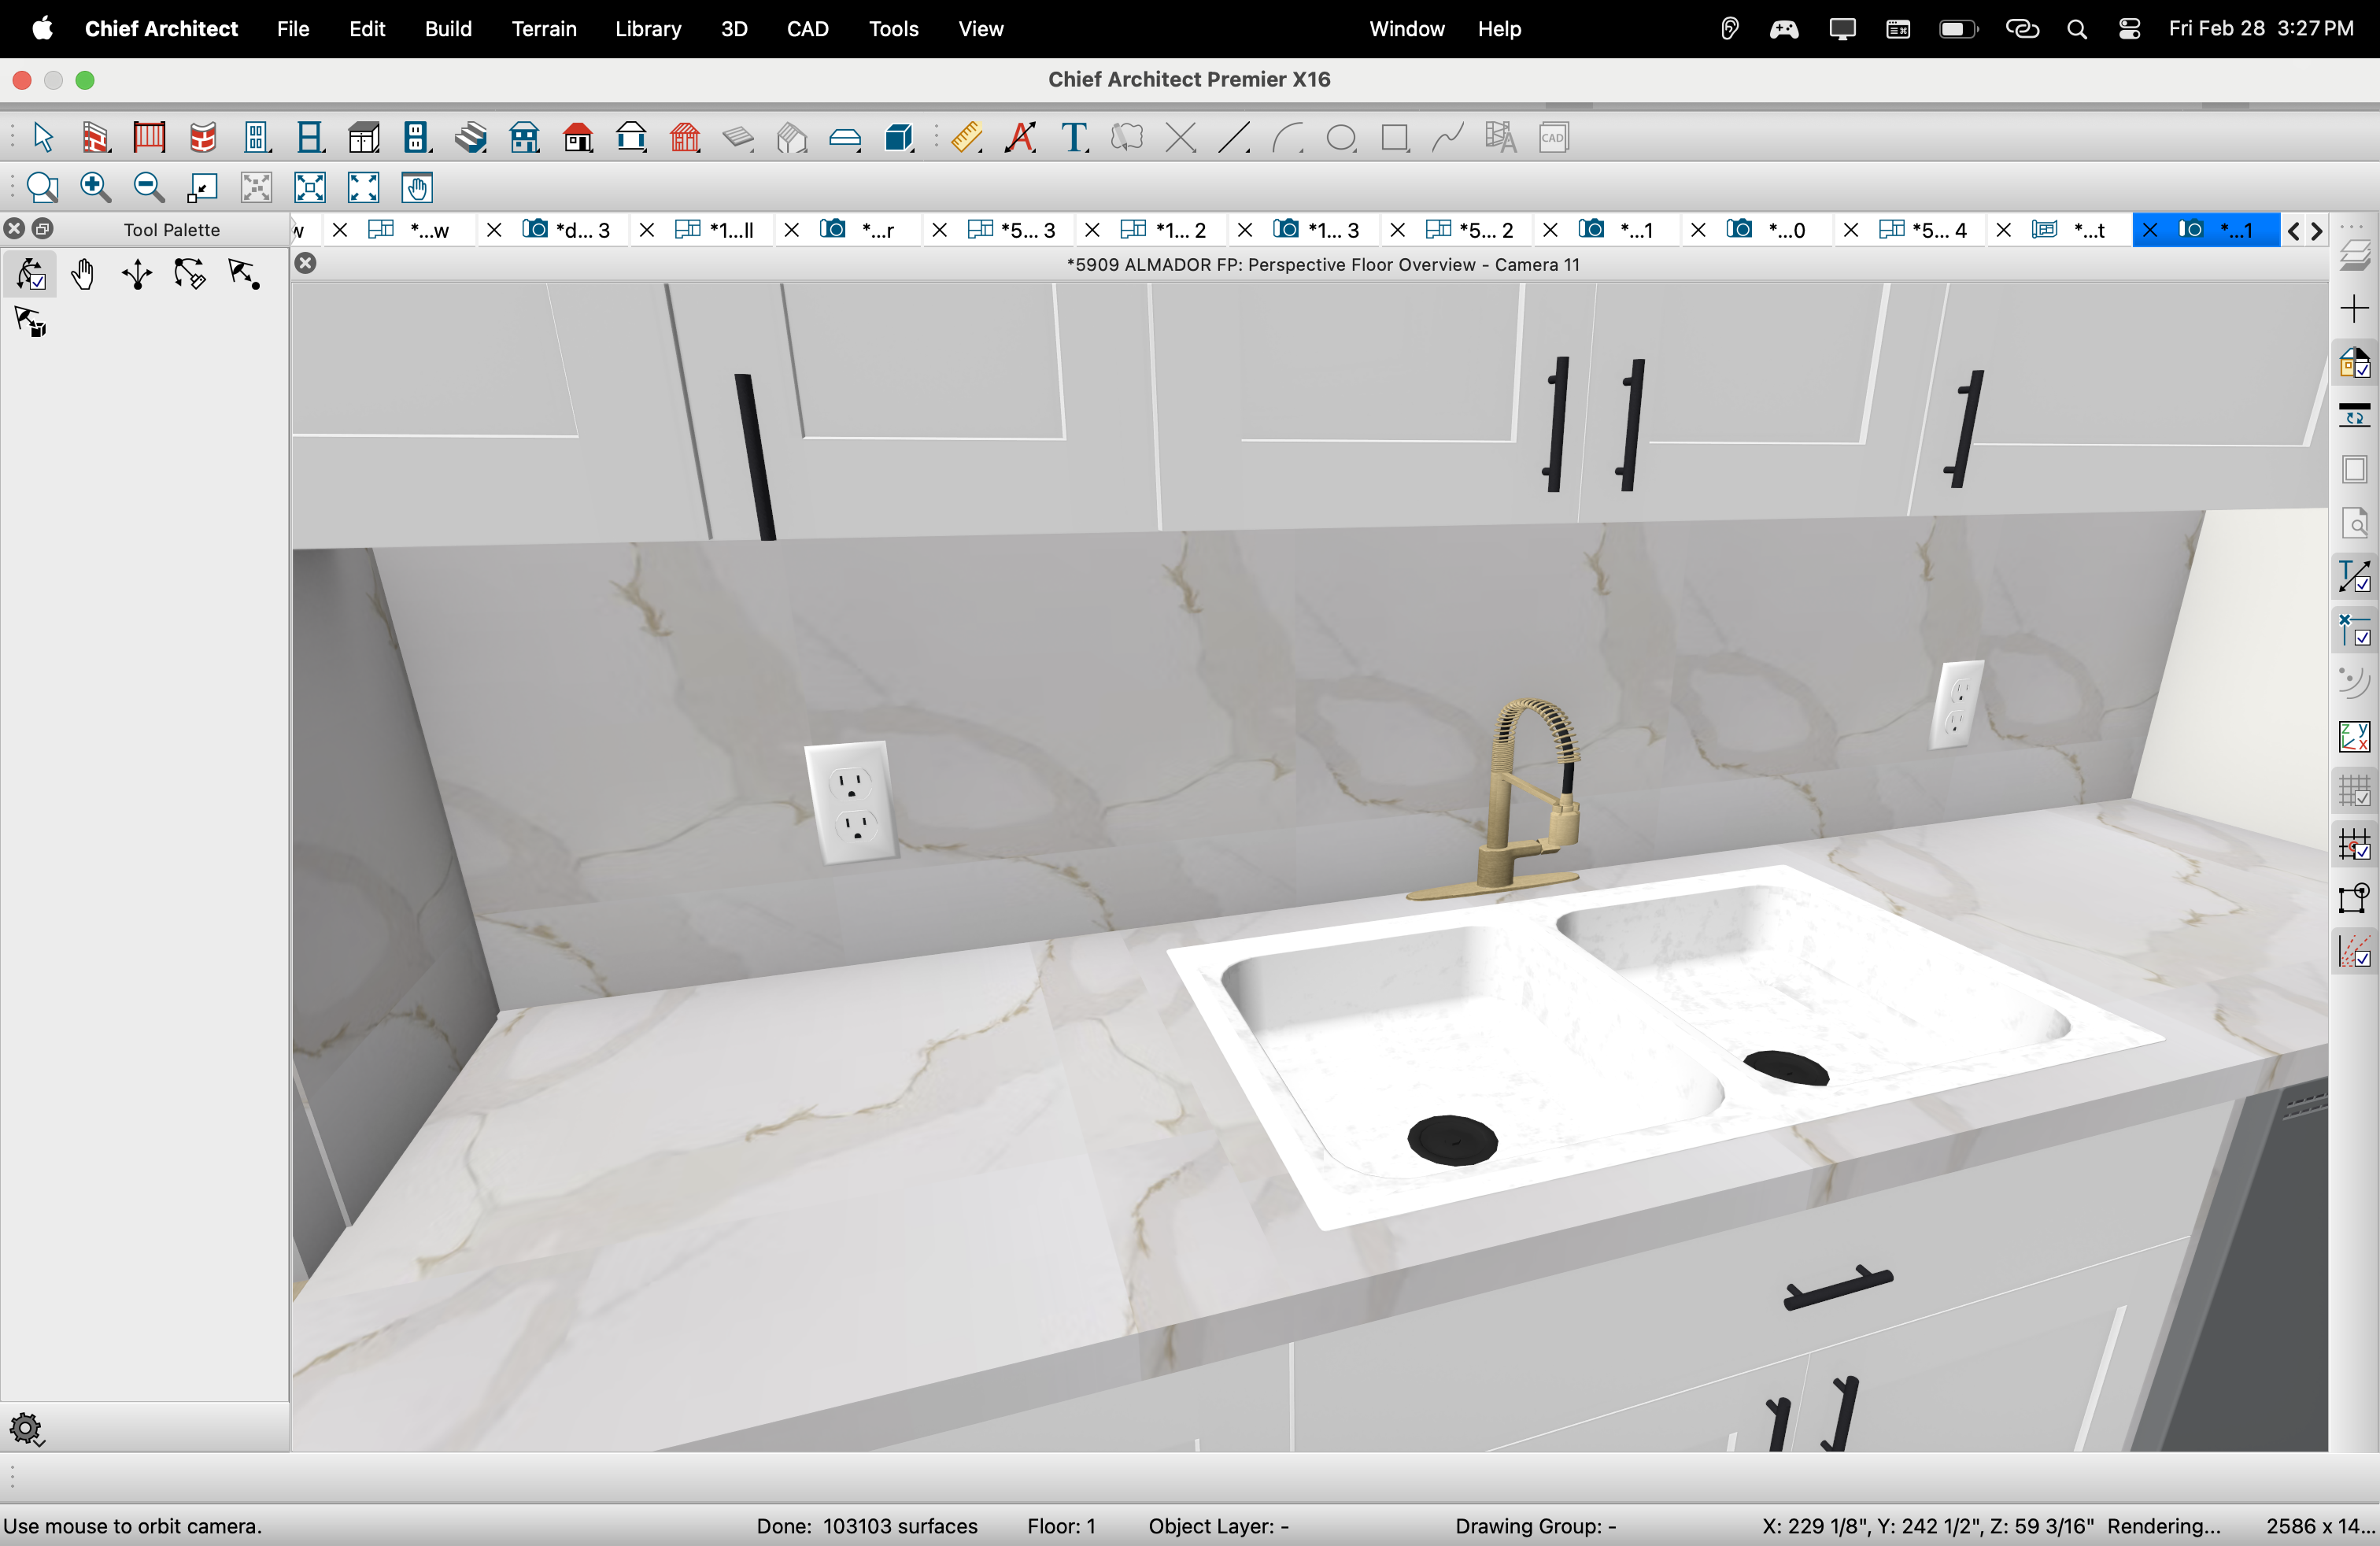
Task: Open the Terrain menu
Action: point(544,29)
